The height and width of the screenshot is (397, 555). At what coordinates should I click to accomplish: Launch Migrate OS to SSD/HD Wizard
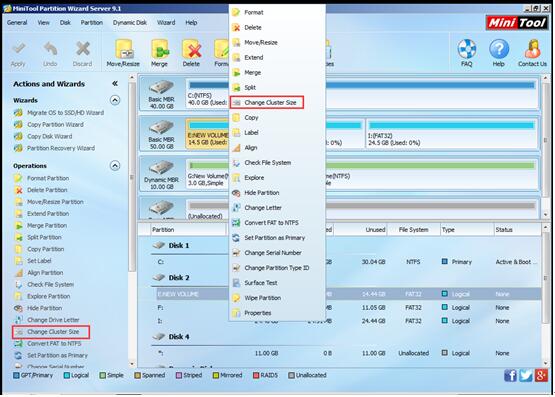pyautogui.click(x=58, y=113)
